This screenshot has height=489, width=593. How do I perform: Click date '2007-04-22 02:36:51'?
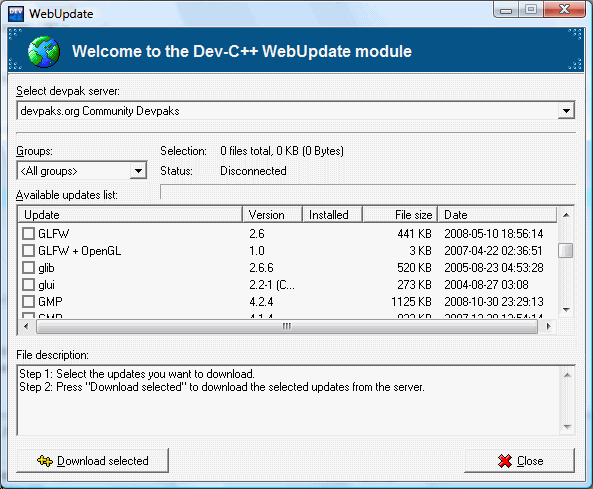[x=493, y=251]
